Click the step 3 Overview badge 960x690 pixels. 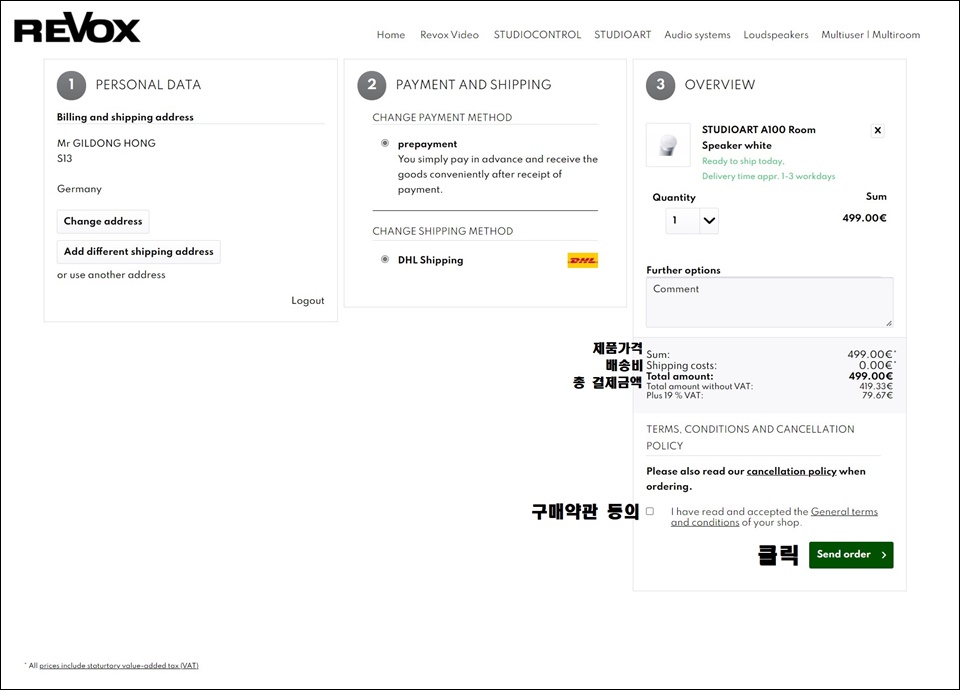tap(660, 85)
